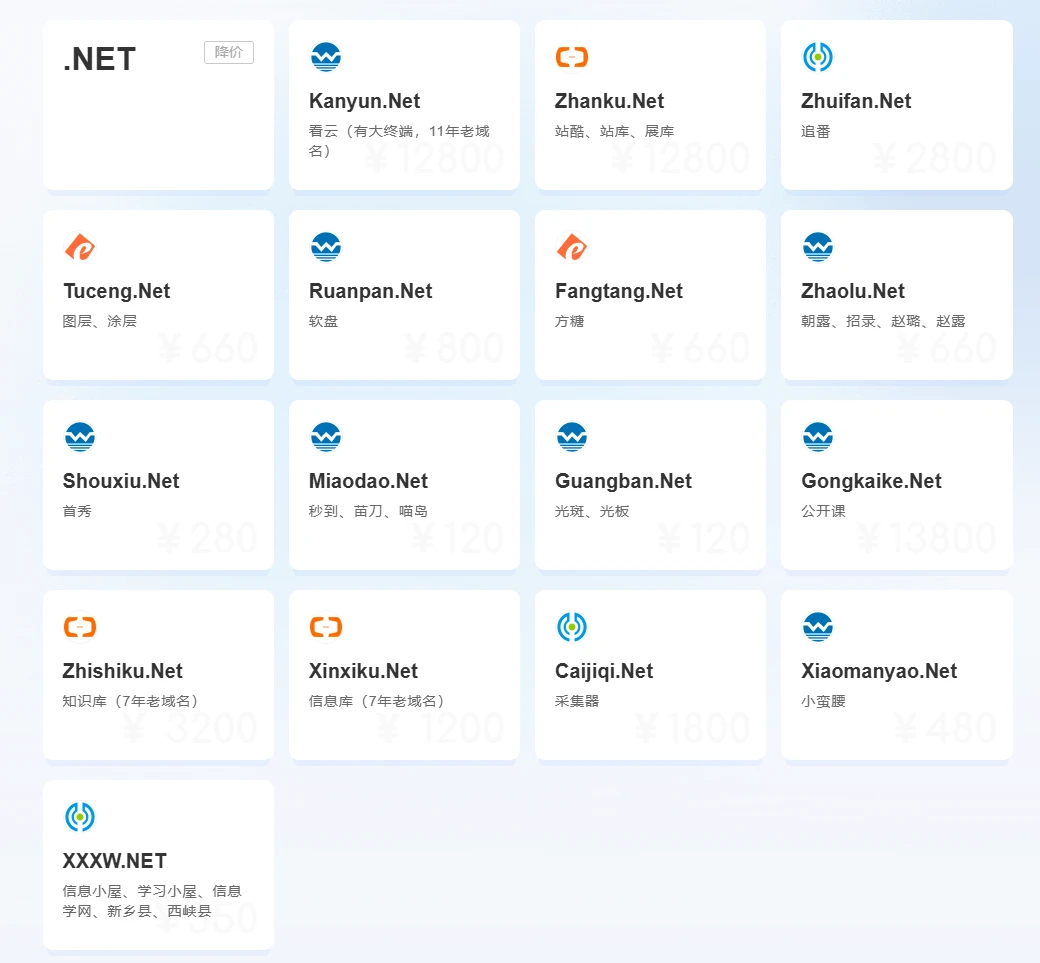Click the orange bracket icon above Zhishiku.Net
Screen dimensions: 1040x963
[79, 627]
